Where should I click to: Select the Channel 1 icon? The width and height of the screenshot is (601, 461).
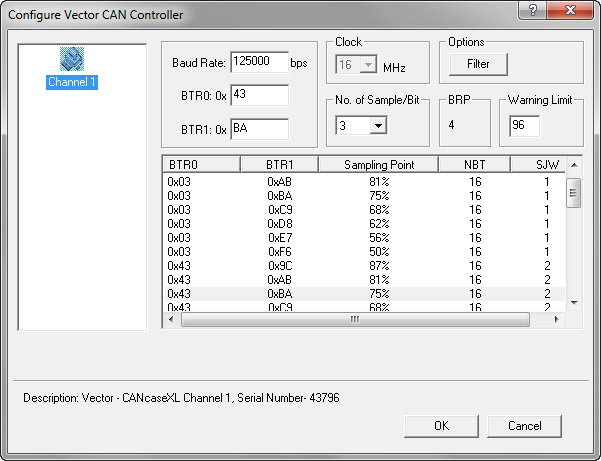tap(72, 59)
